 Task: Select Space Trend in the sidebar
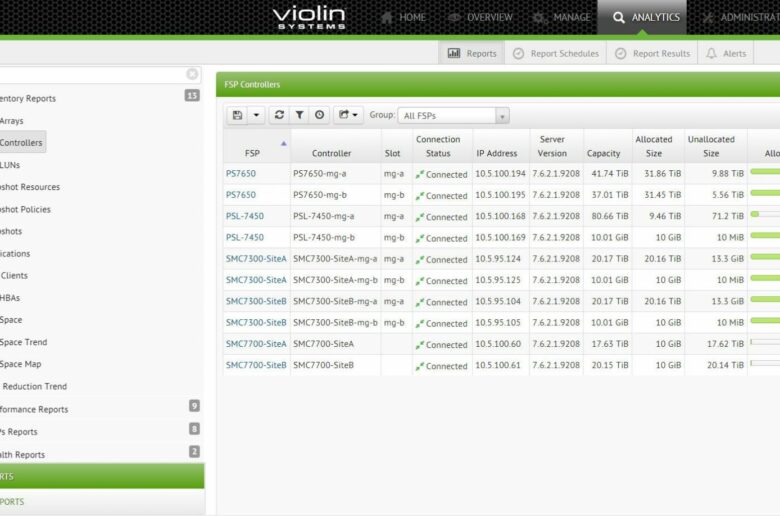pos(23,342)
